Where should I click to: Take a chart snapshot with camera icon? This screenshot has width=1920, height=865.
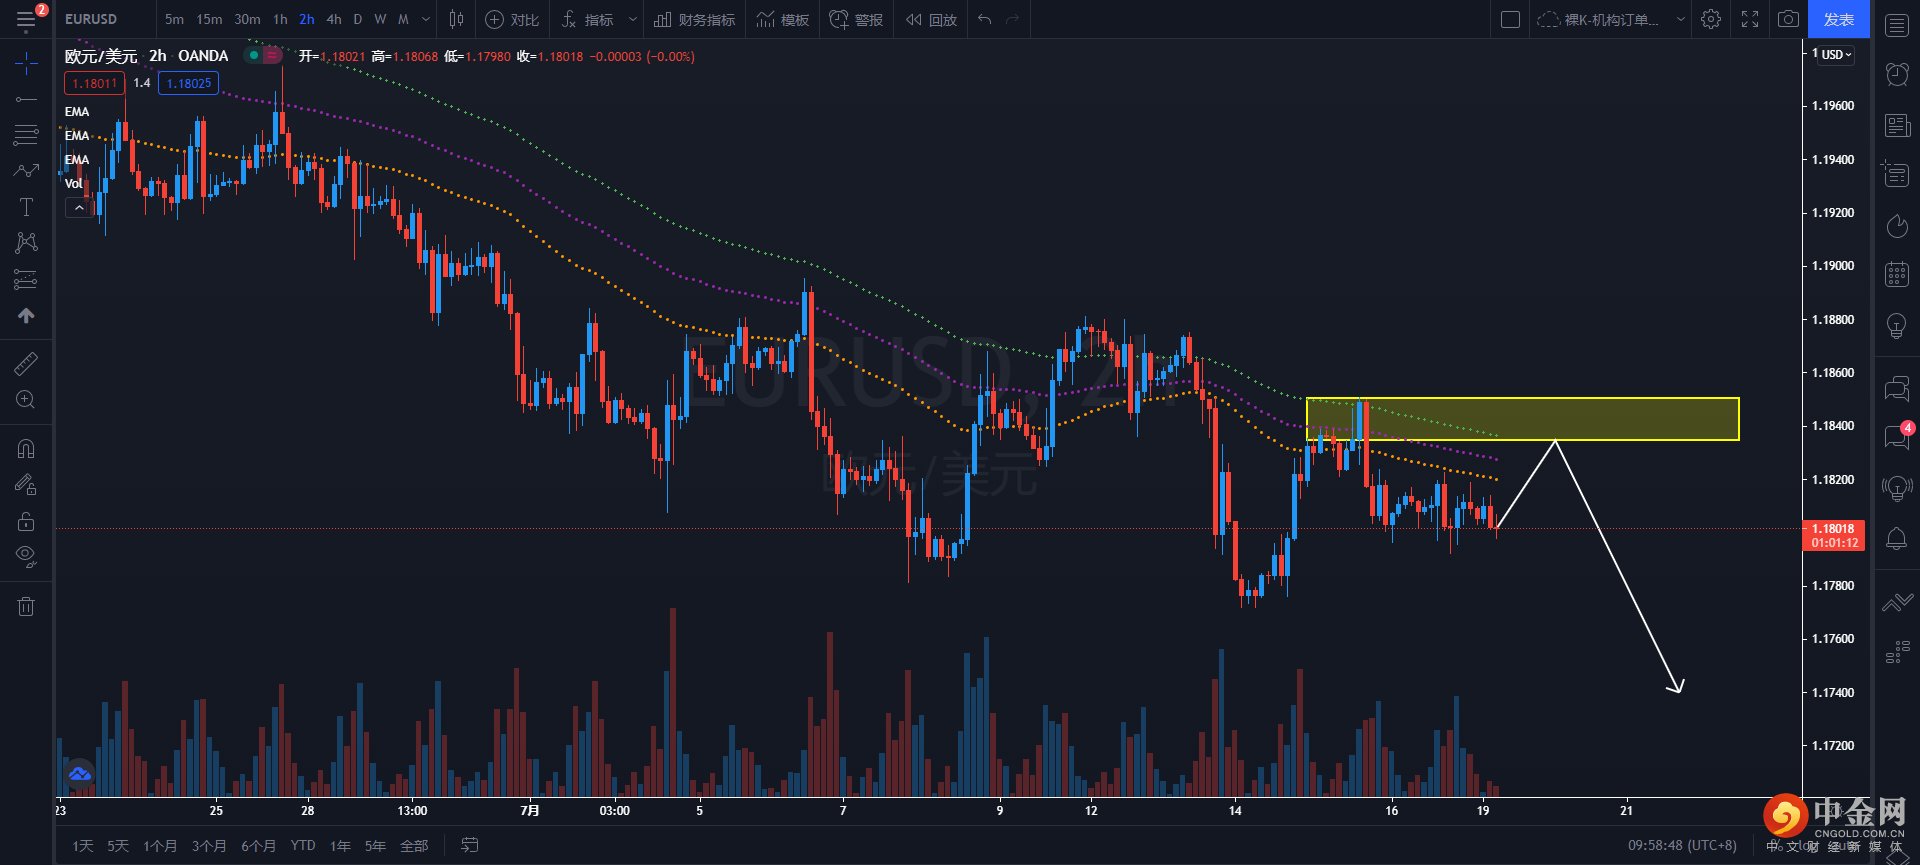pos(1788,19)
